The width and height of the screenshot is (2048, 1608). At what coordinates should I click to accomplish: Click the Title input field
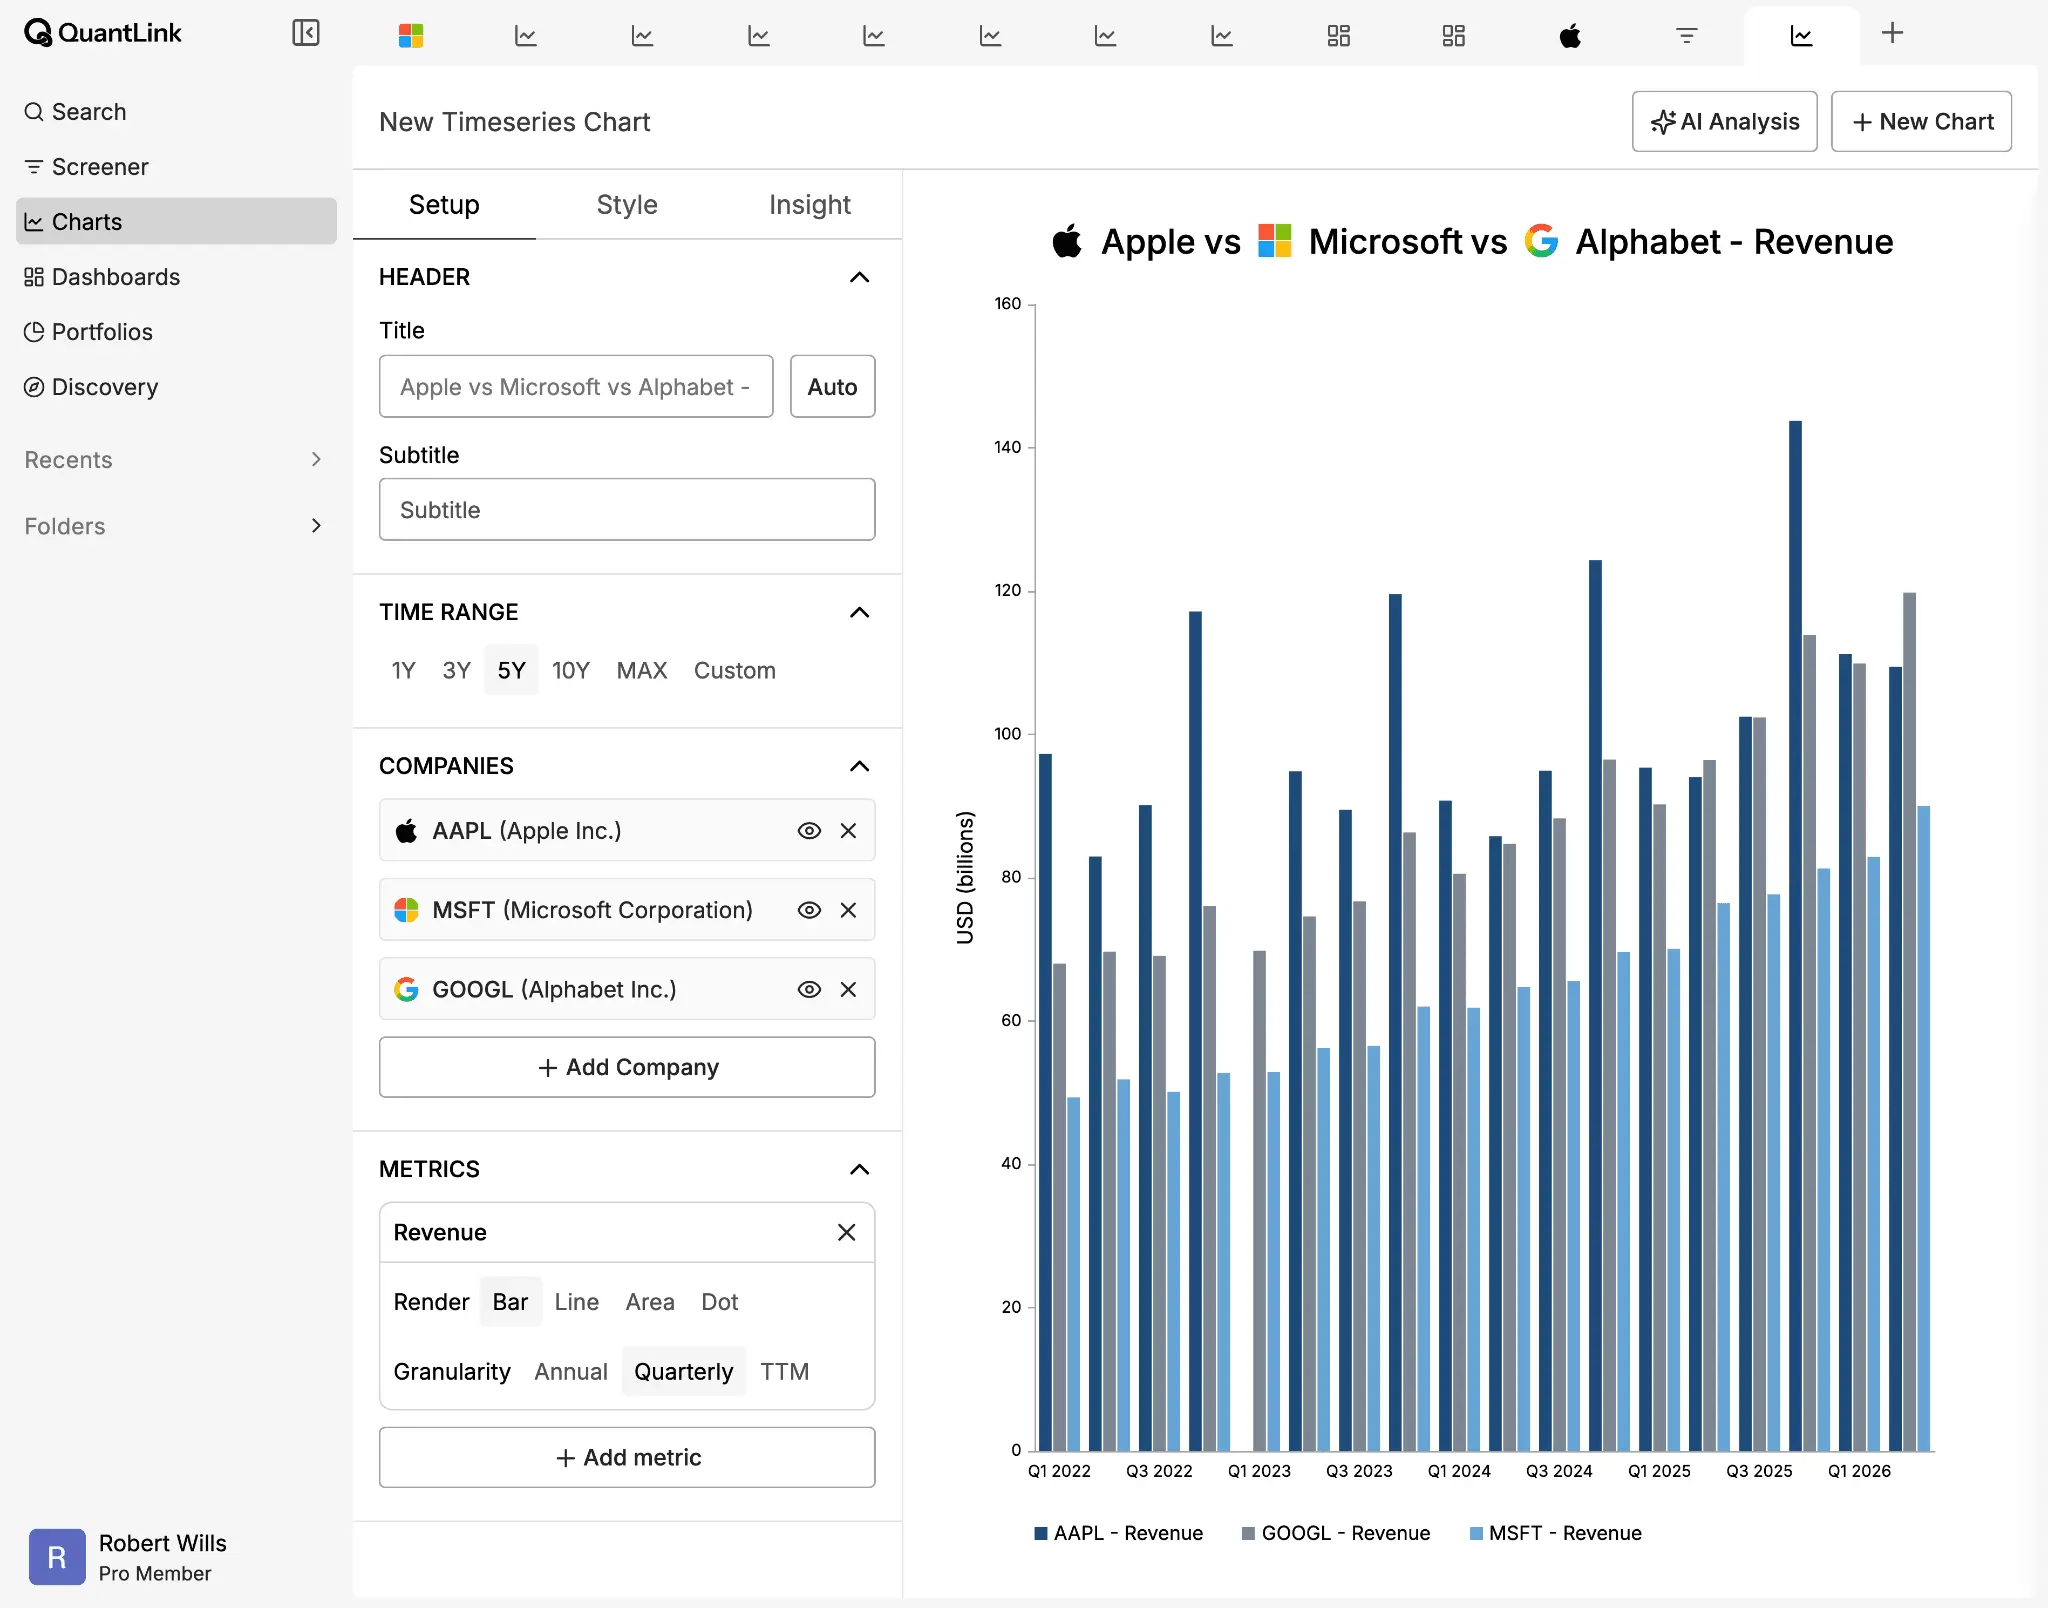point(576,387)
